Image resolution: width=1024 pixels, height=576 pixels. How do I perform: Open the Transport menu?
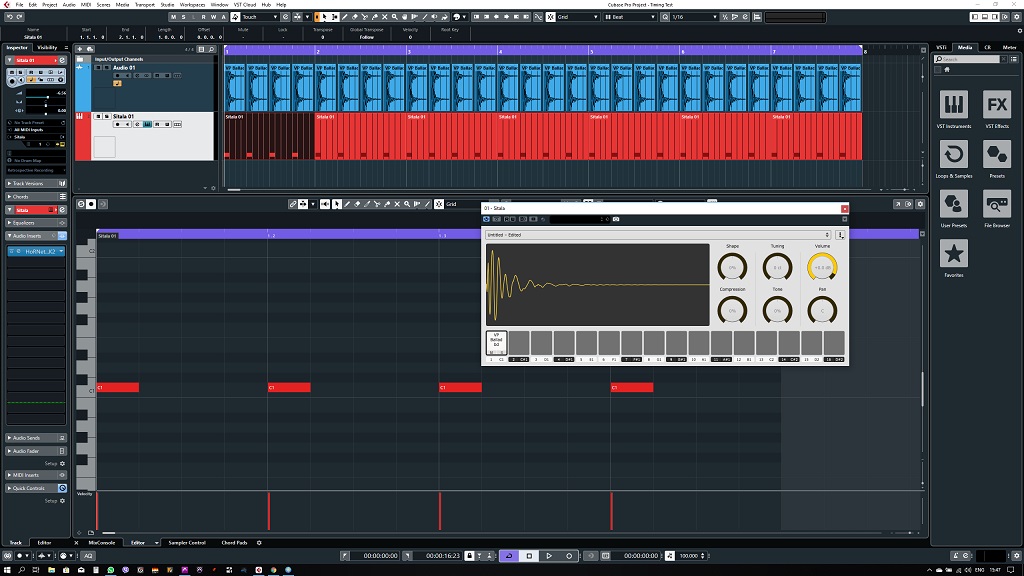click(x=144, y=5)
